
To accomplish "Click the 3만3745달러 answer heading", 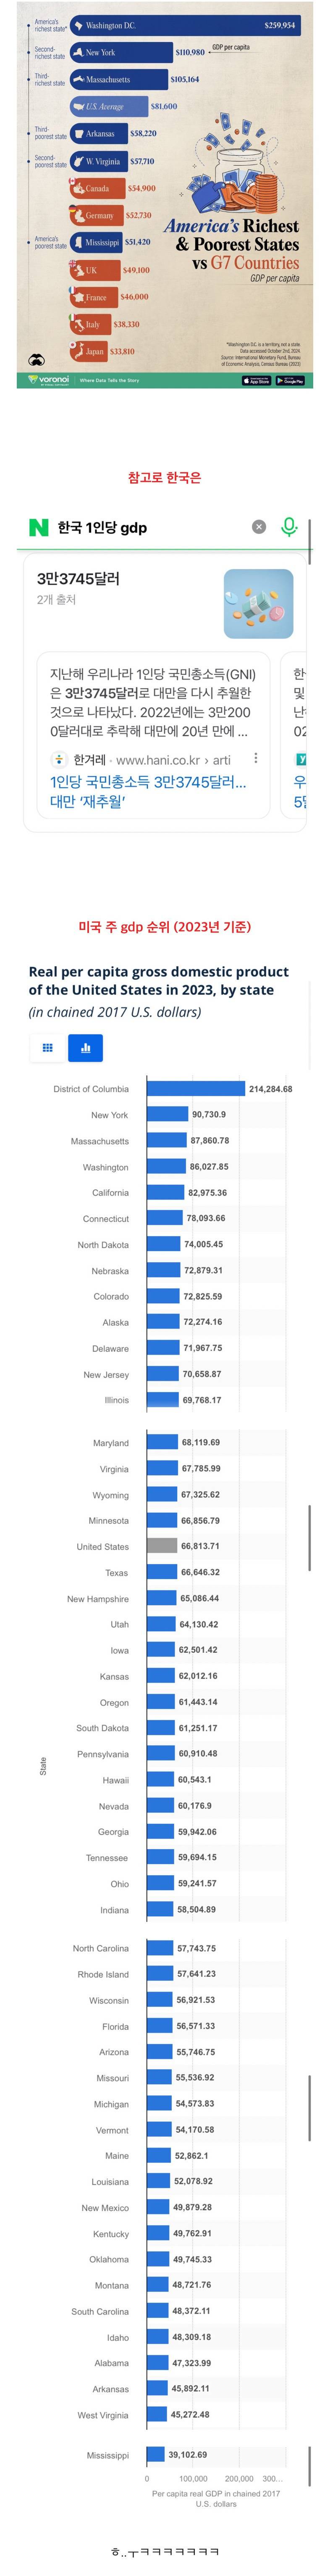I will point(78,579).
